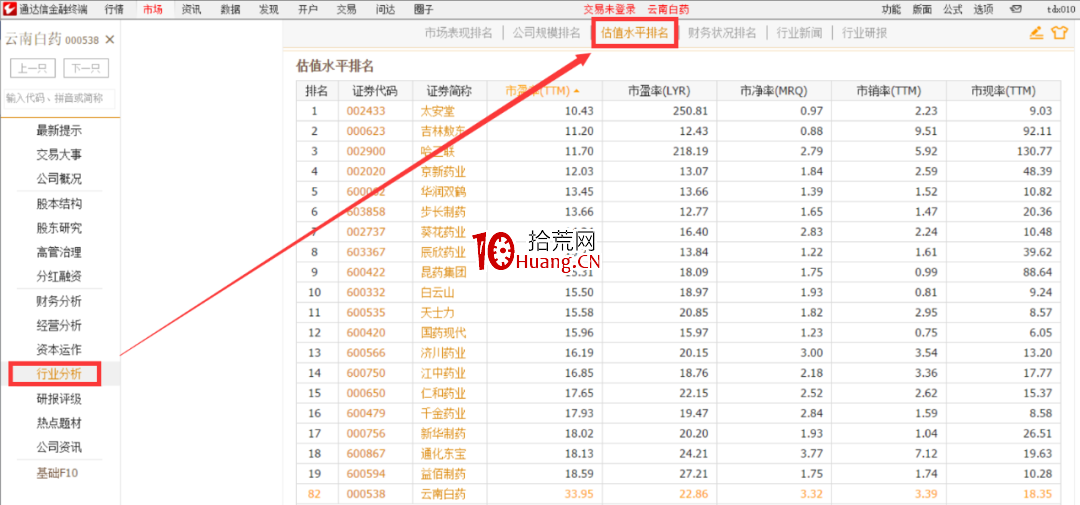The height and width of the screenshot is (505, 1080).
Task: Open the 市场 menu
Action: tap(153, 10)
